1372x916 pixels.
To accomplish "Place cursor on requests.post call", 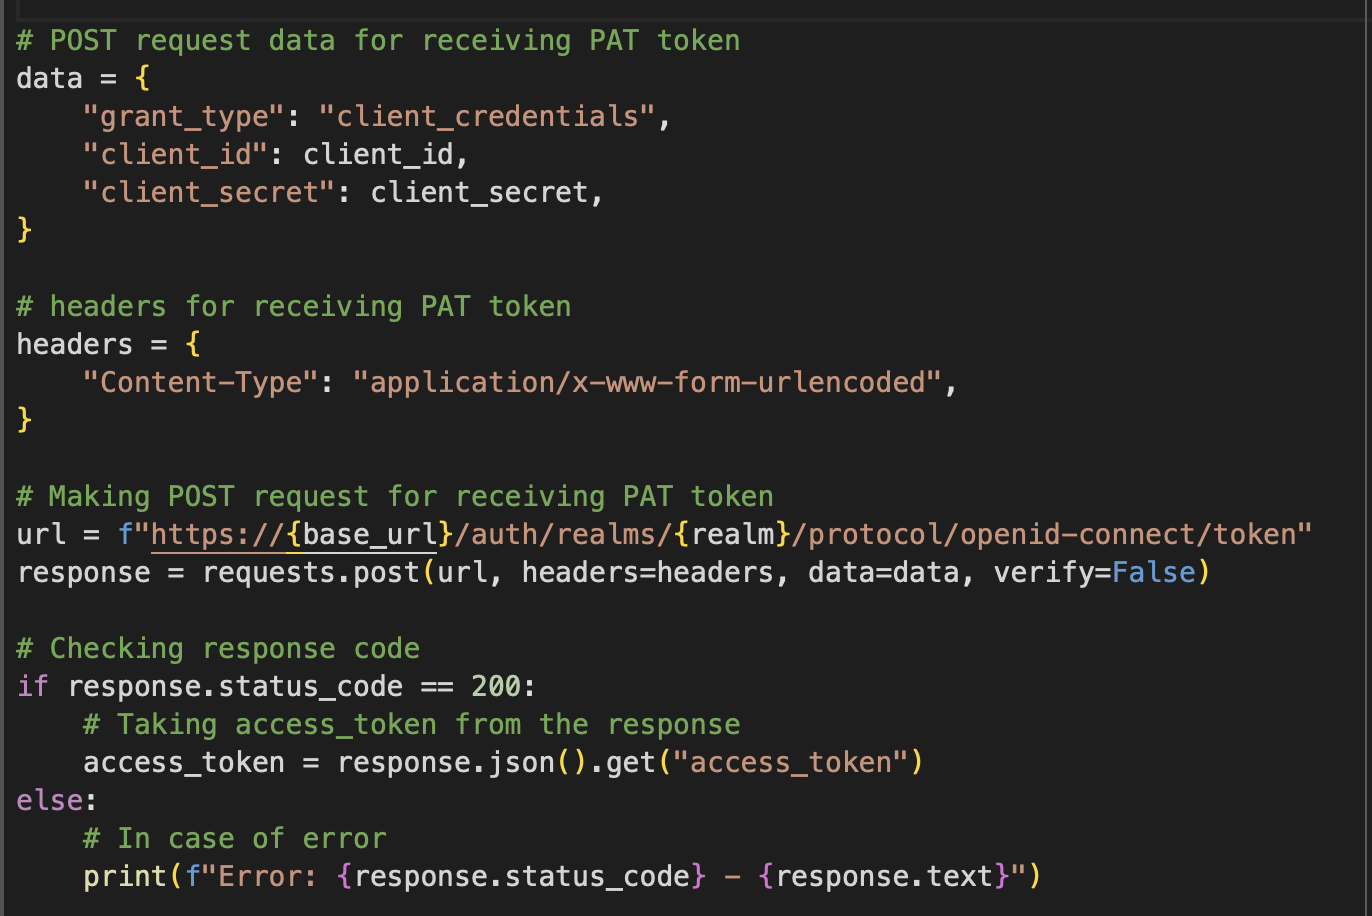I will click(311, 573).
